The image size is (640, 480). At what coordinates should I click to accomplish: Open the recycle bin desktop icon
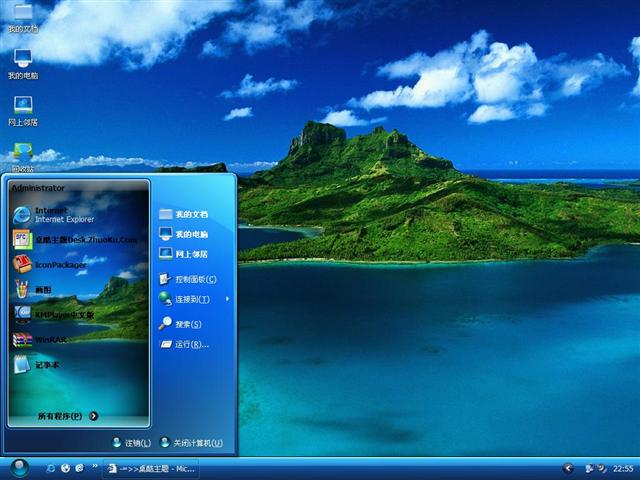coord(23,157)
